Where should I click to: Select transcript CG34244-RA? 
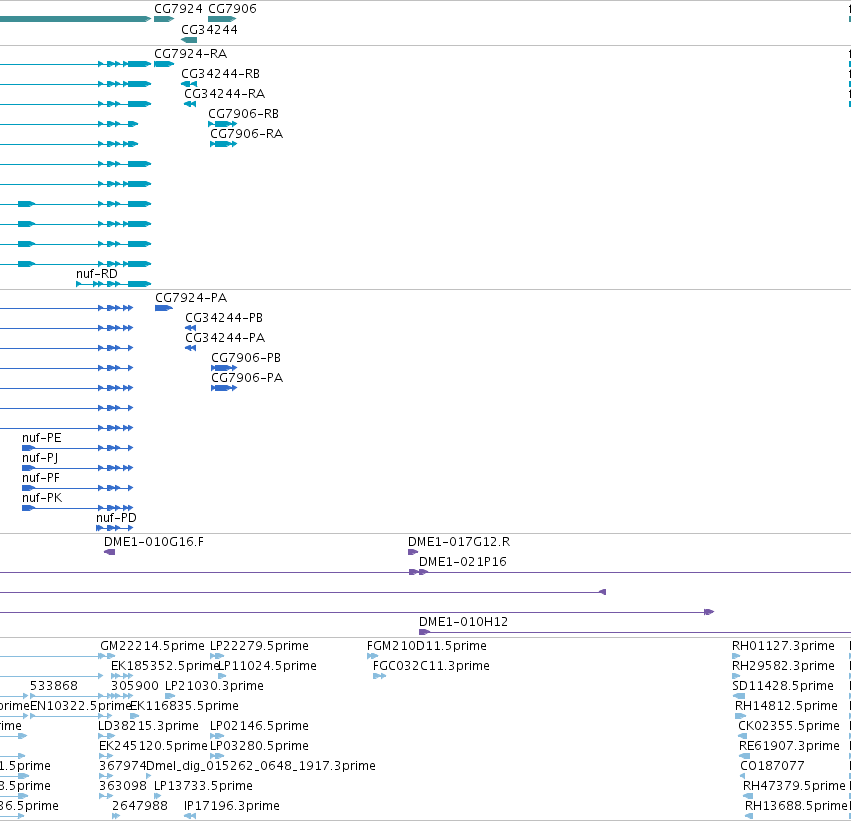(x=190, y=104)
